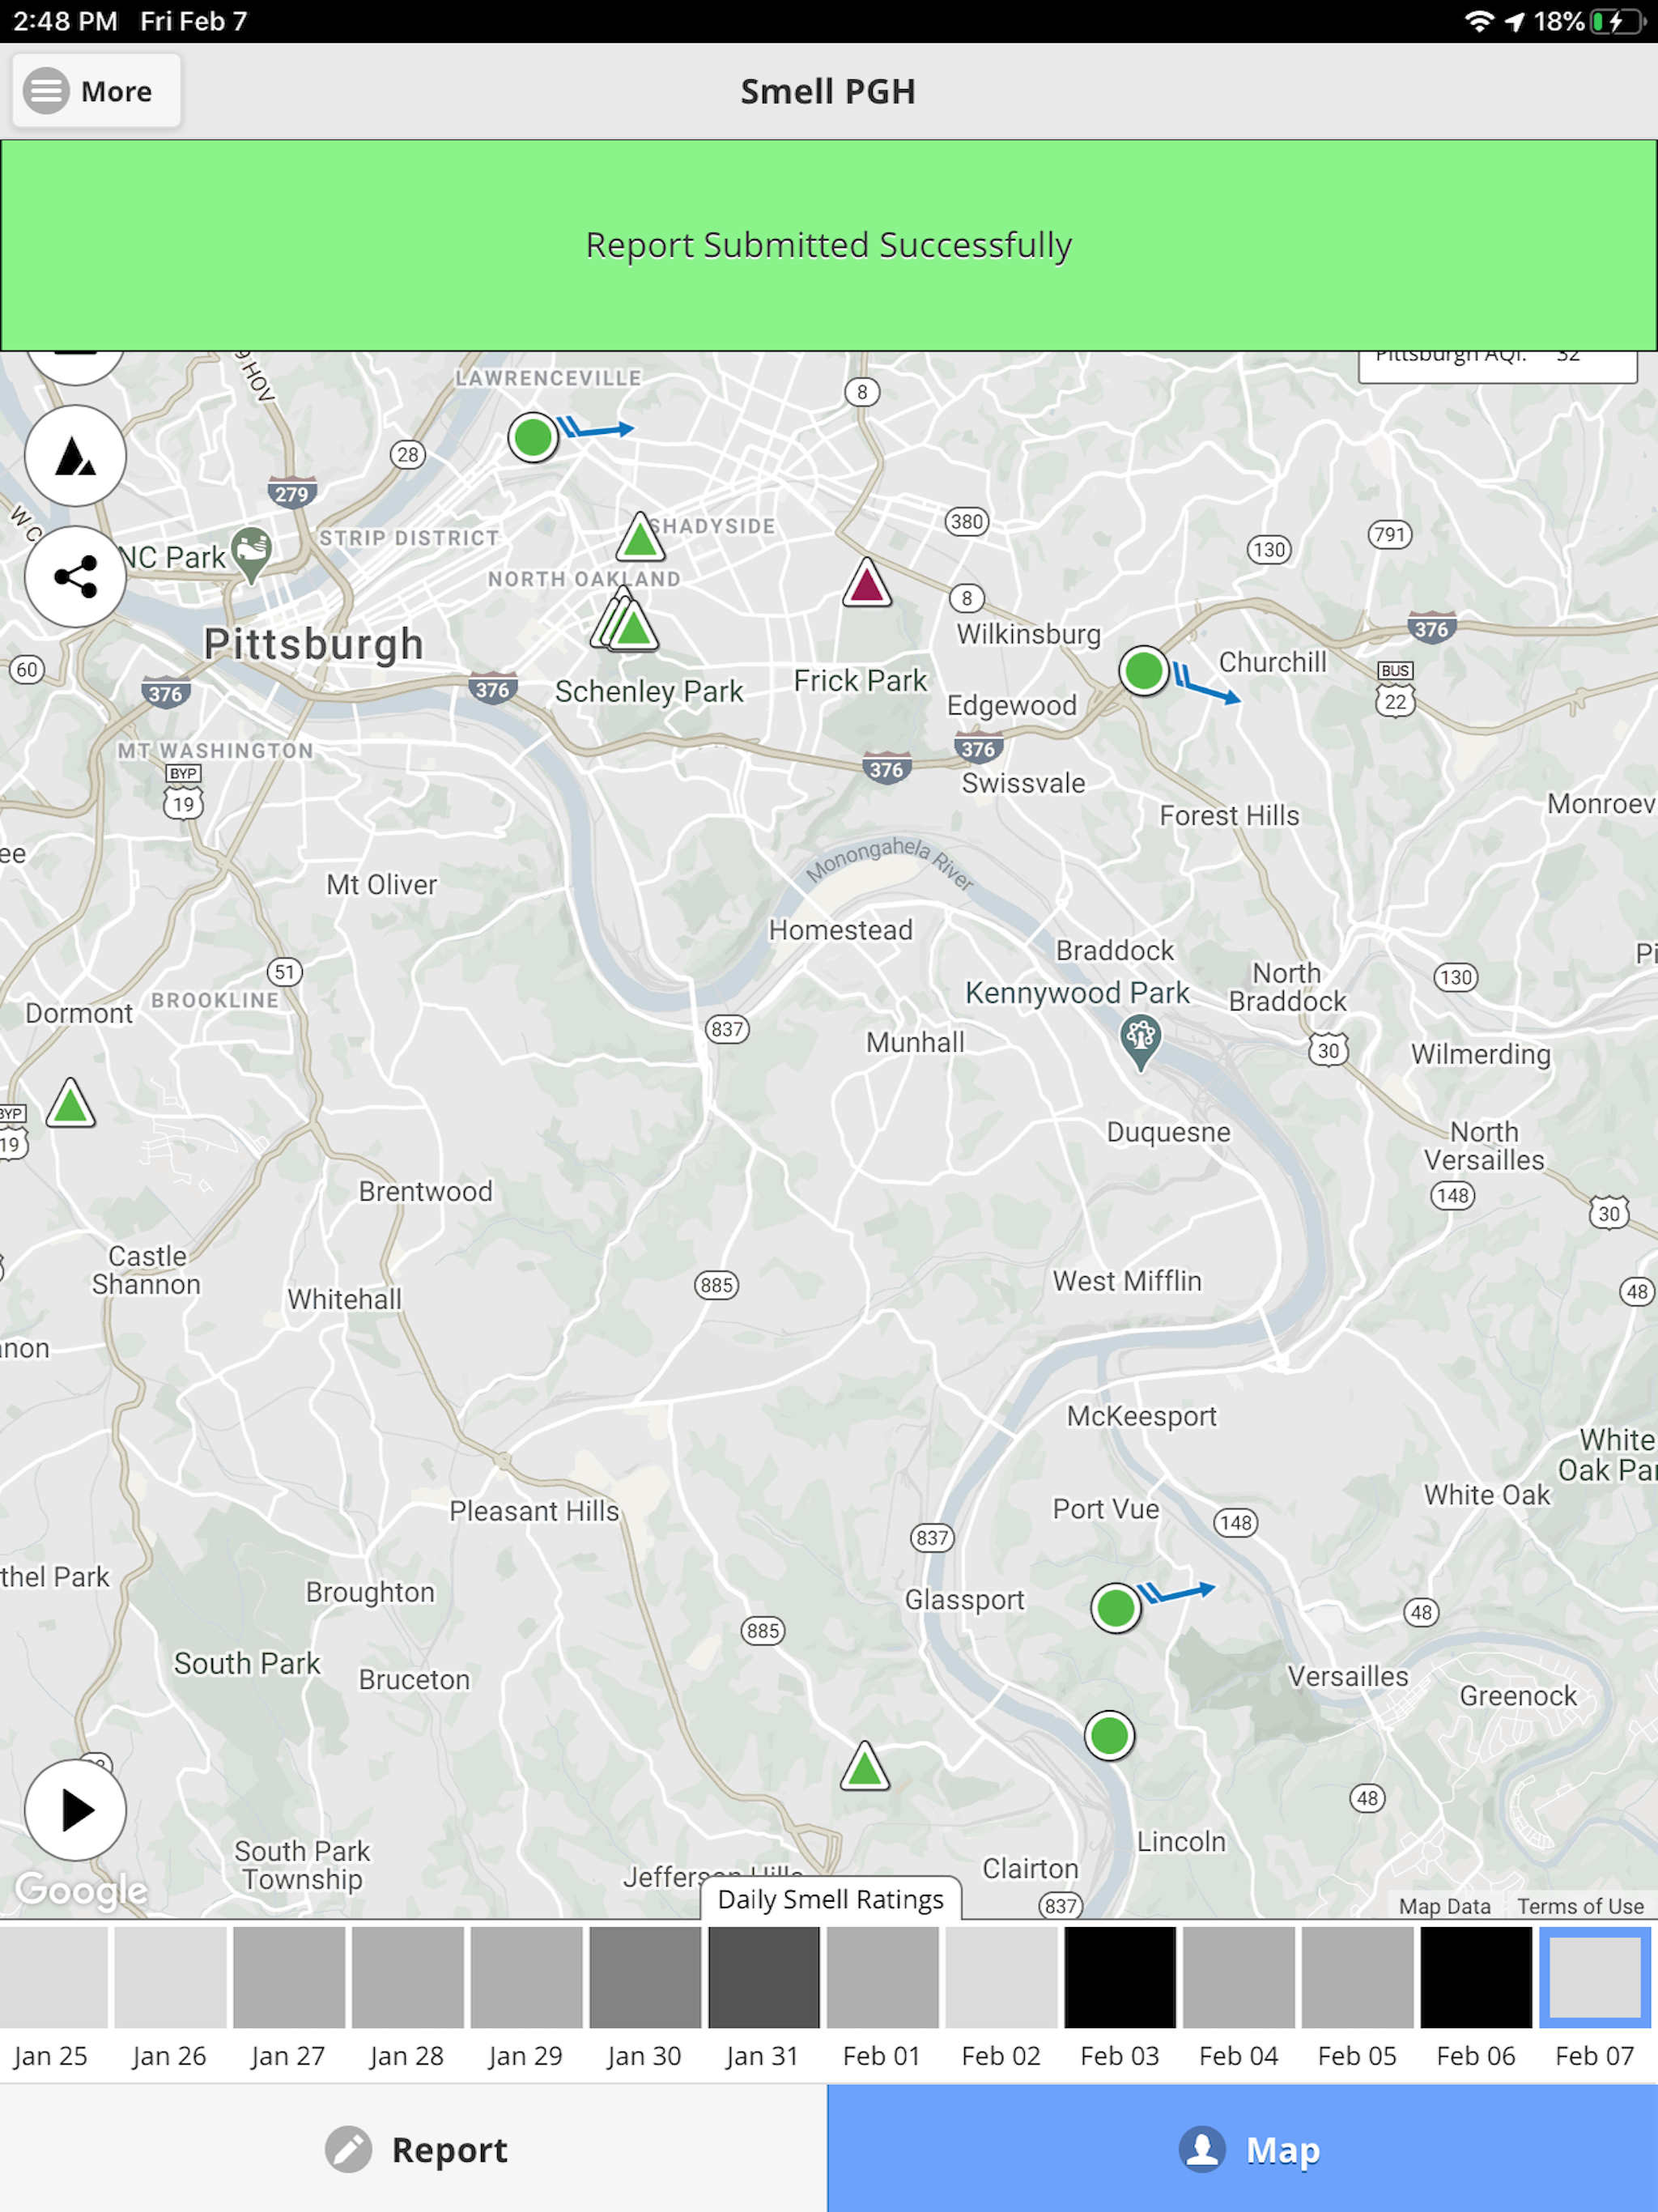Open green smell report triangle near Dormont
1658x2212 pixels.
pos(70,1103)
